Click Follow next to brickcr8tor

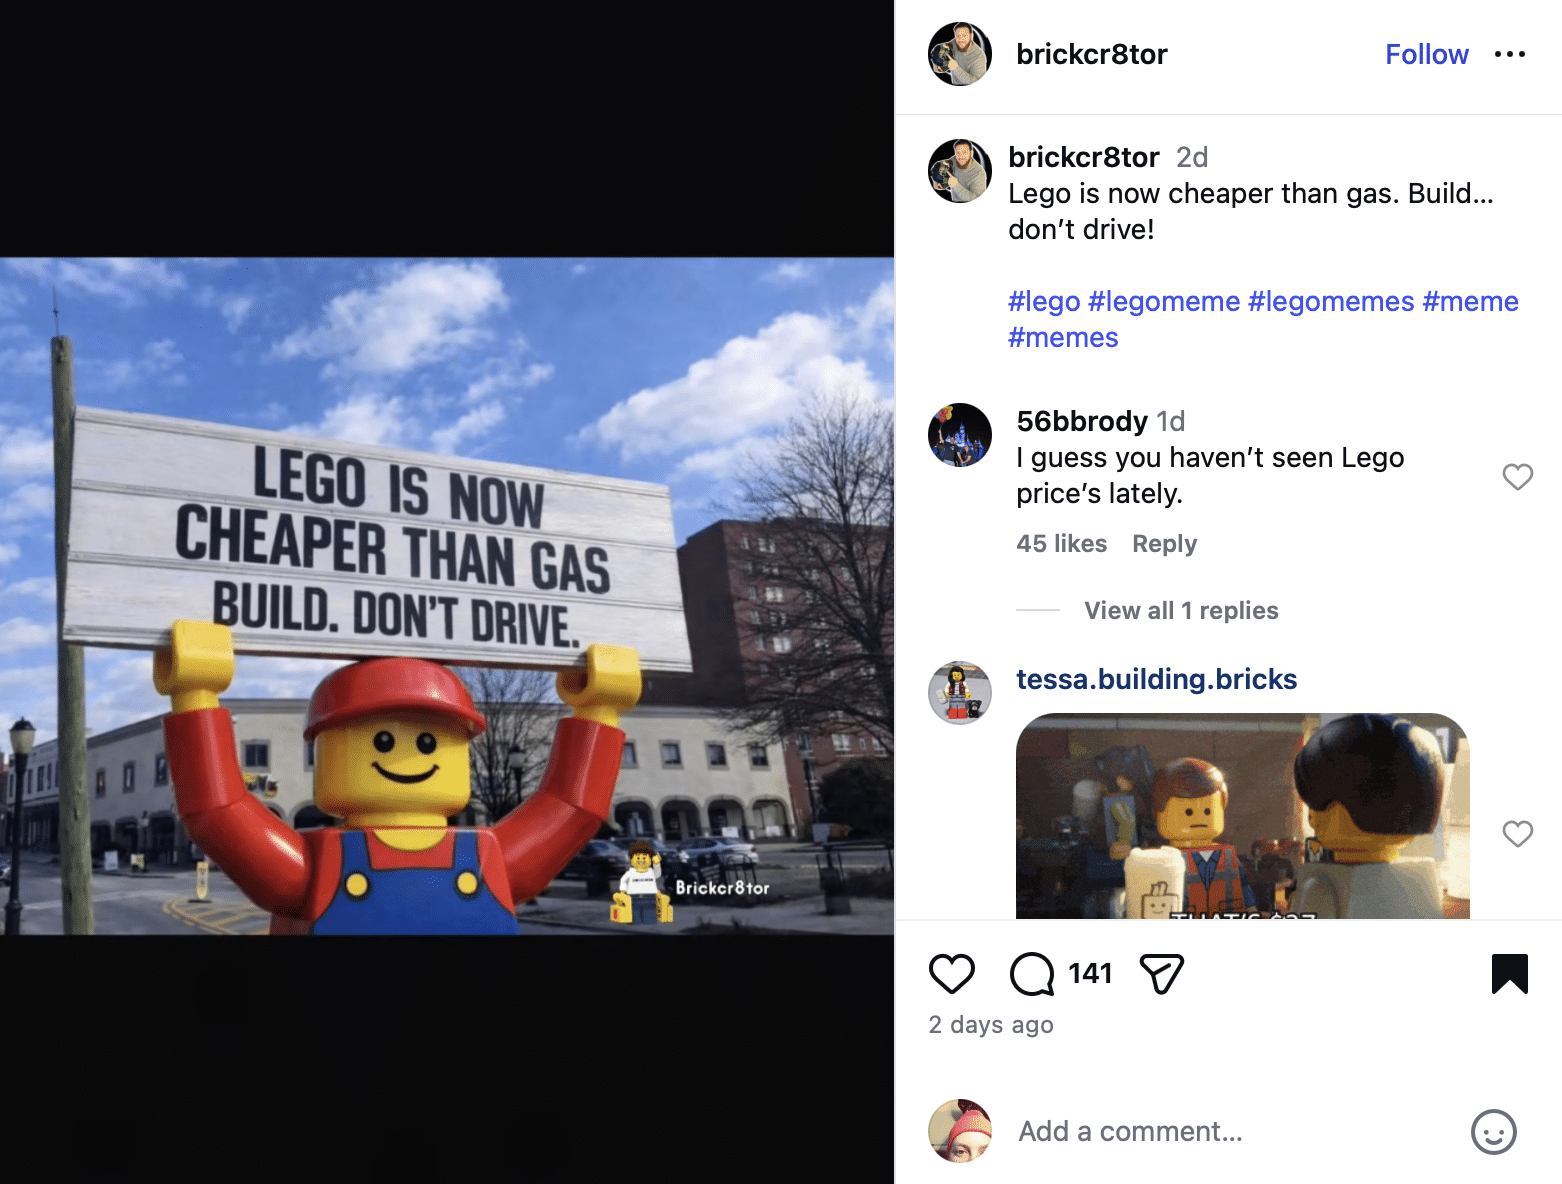[1427, 54]
